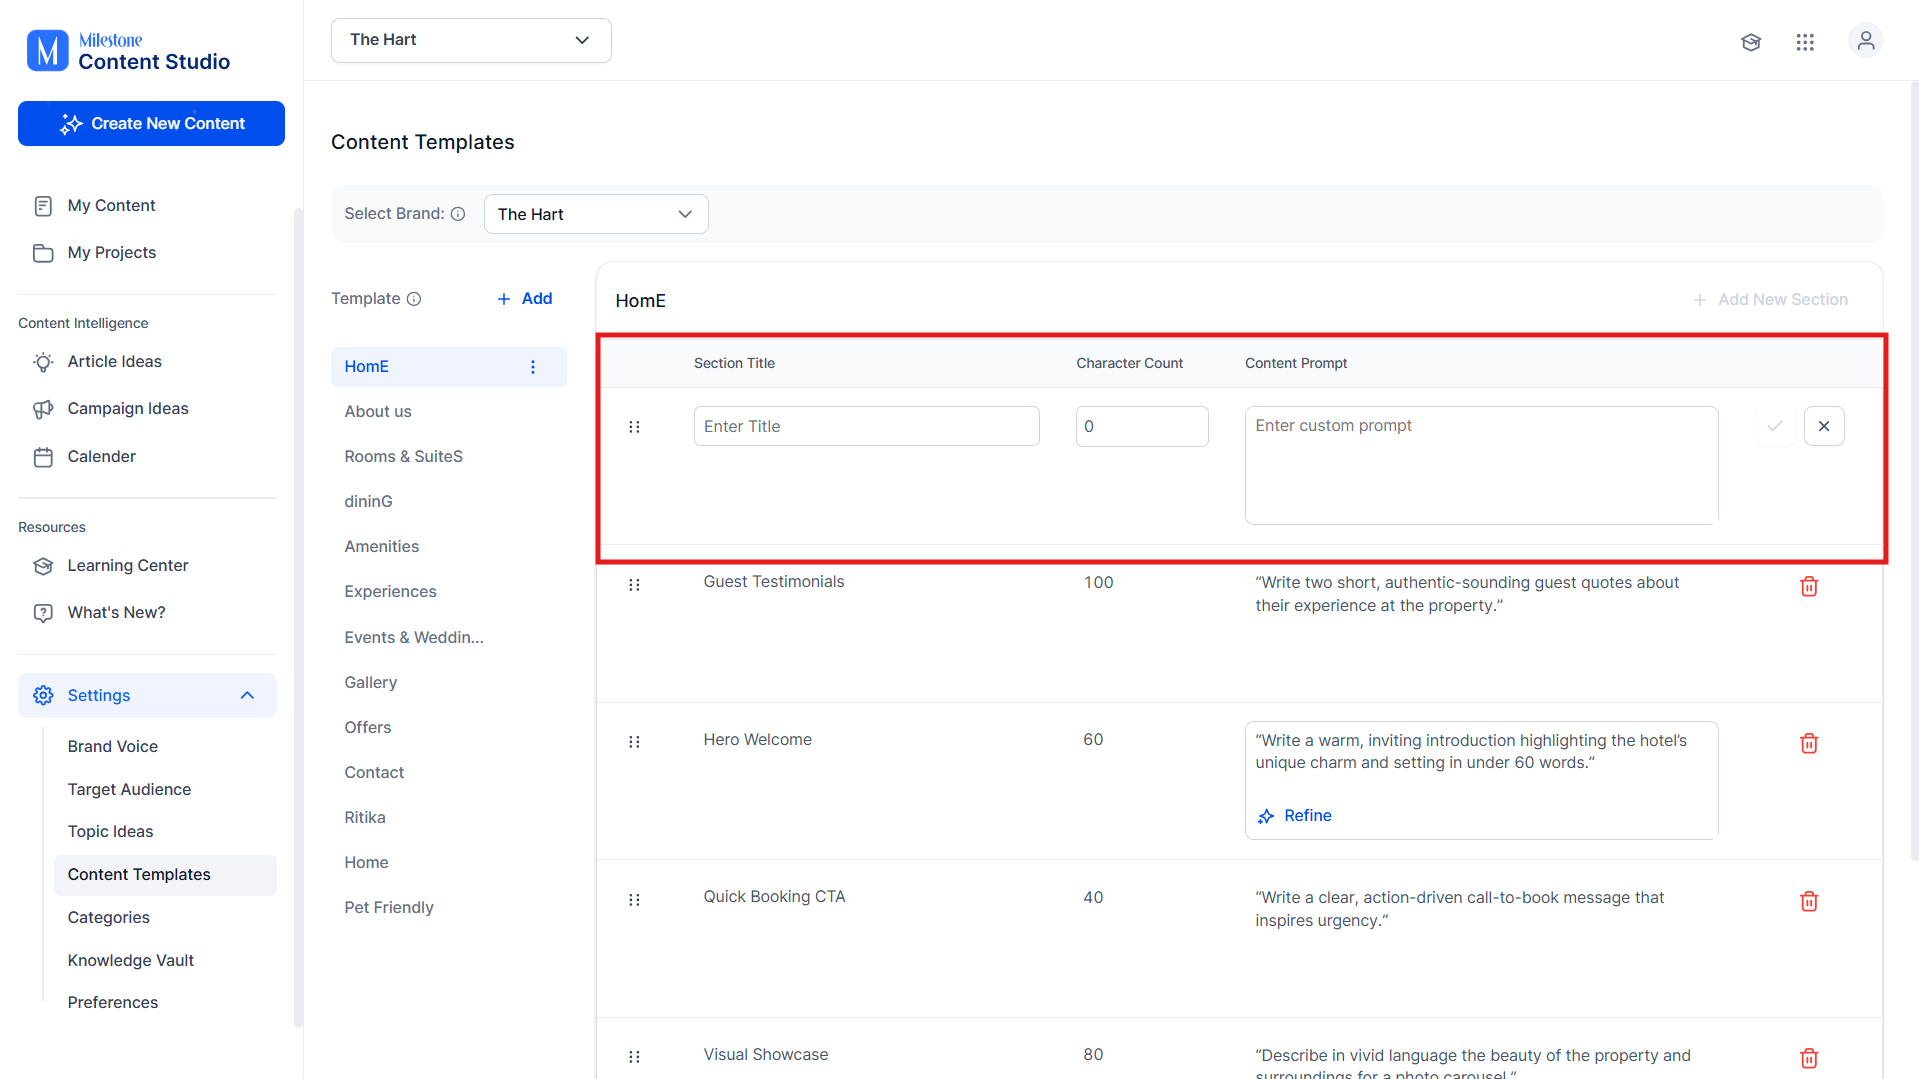Cancel the new section with the X button

(1824, 426)
